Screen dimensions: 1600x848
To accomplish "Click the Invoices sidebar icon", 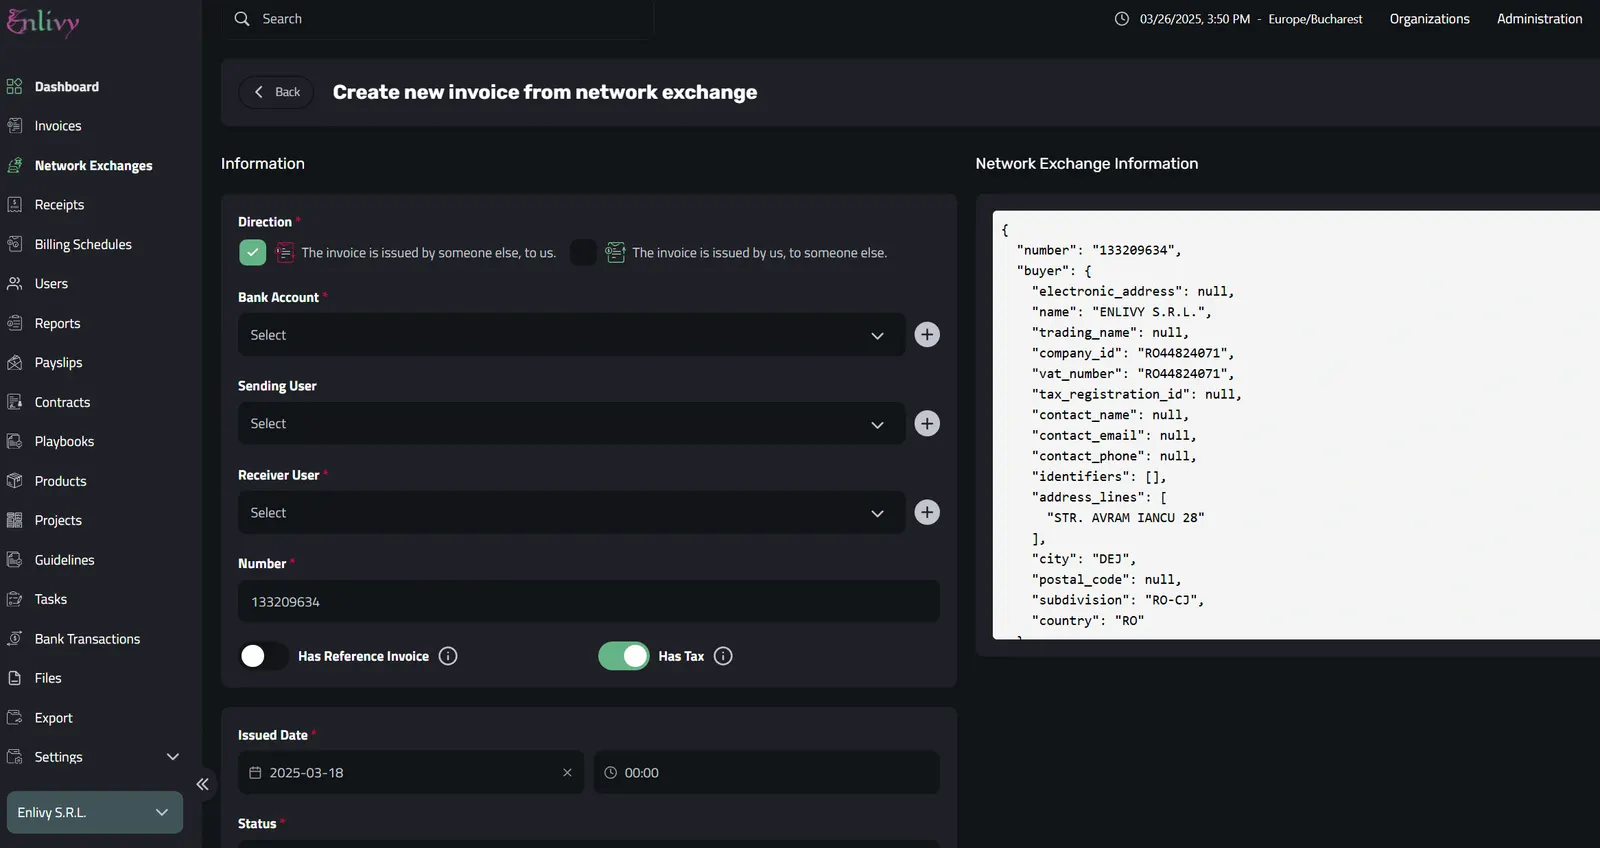I will 14,126.
